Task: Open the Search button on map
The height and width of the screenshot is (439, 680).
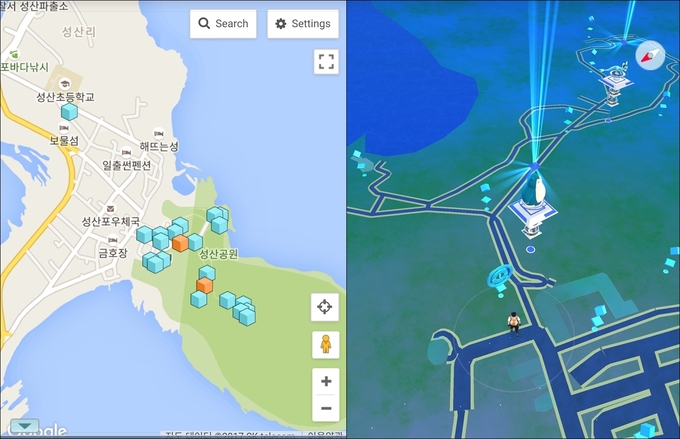Action: [223, 23]
